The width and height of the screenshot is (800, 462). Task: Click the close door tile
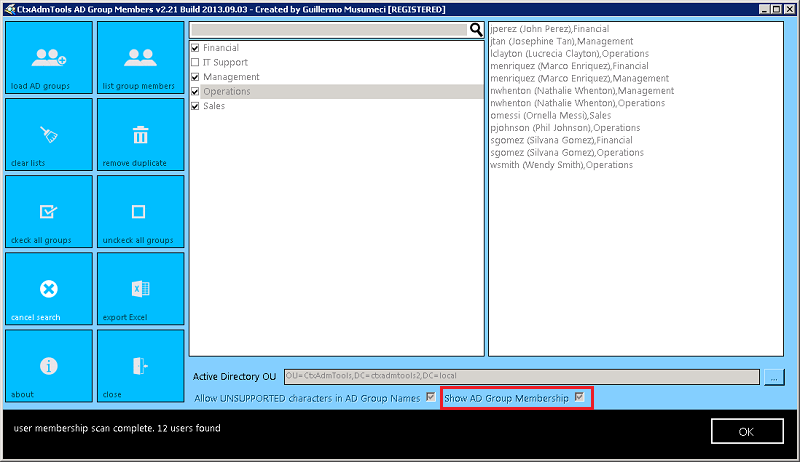tap(140, 366)
